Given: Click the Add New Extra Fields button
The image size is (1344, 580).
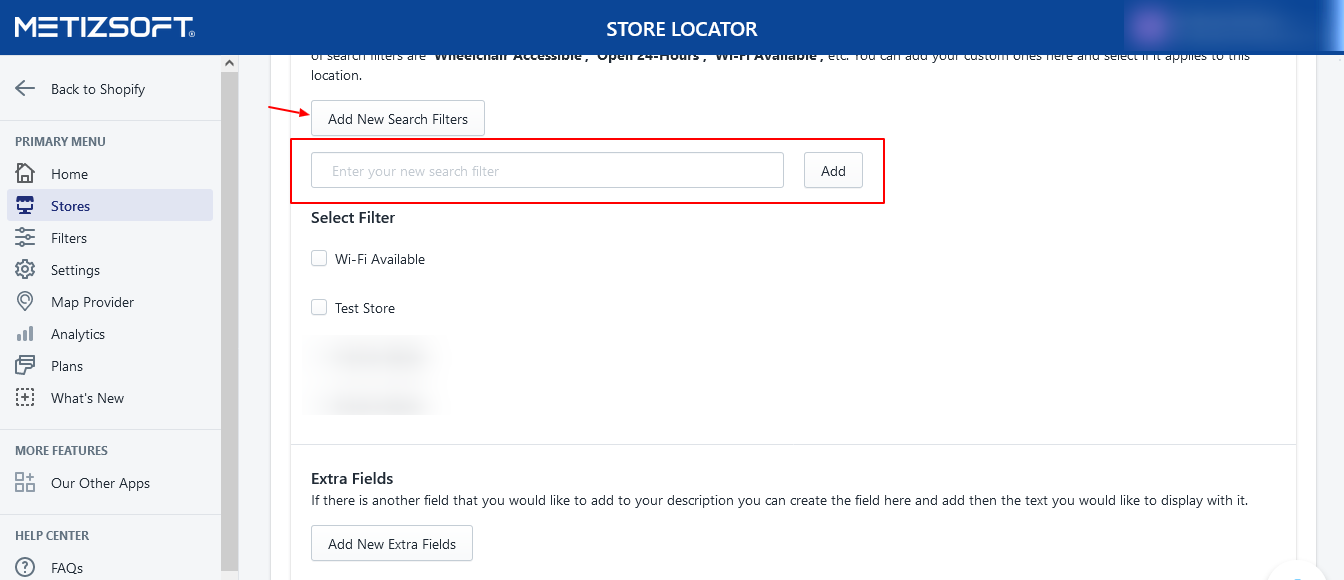Looking at the screenshot, I should [391, 544].
